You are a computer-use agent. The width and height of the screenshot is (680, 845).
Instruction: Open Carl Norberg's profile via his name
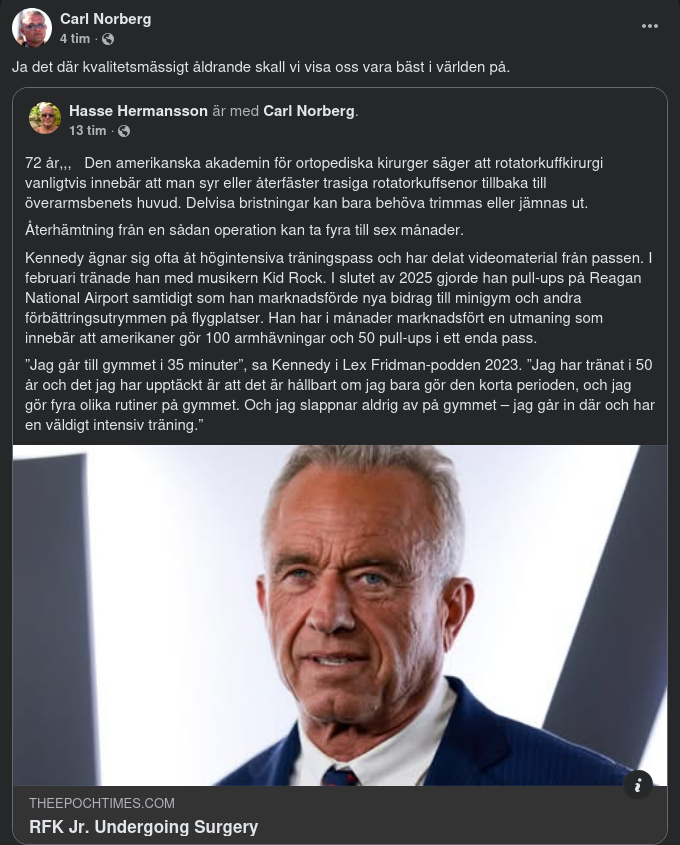105,18
